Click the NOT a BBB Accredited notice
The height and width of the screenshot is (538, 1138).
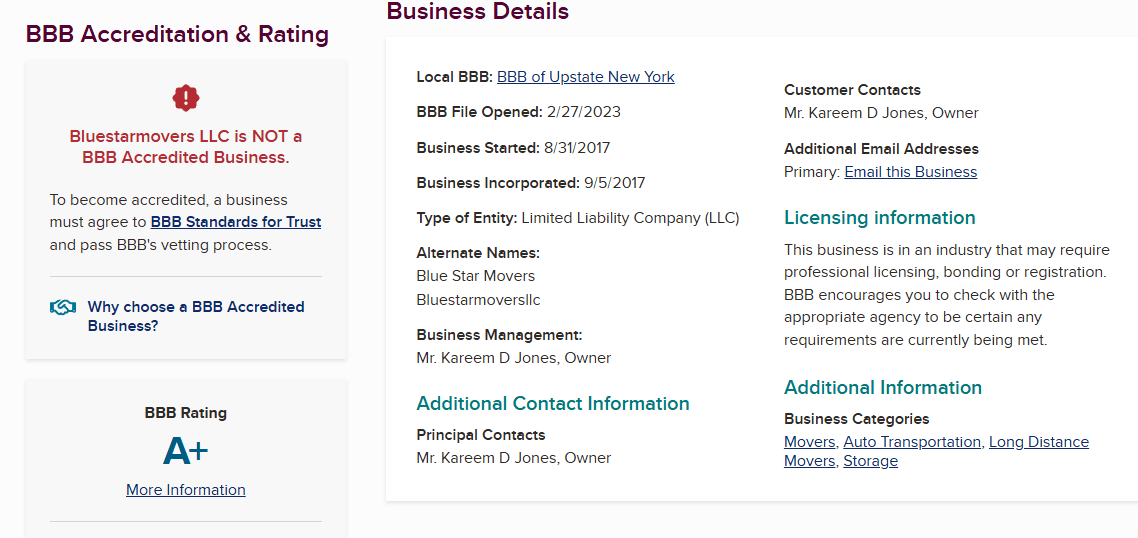click(186, 147)
